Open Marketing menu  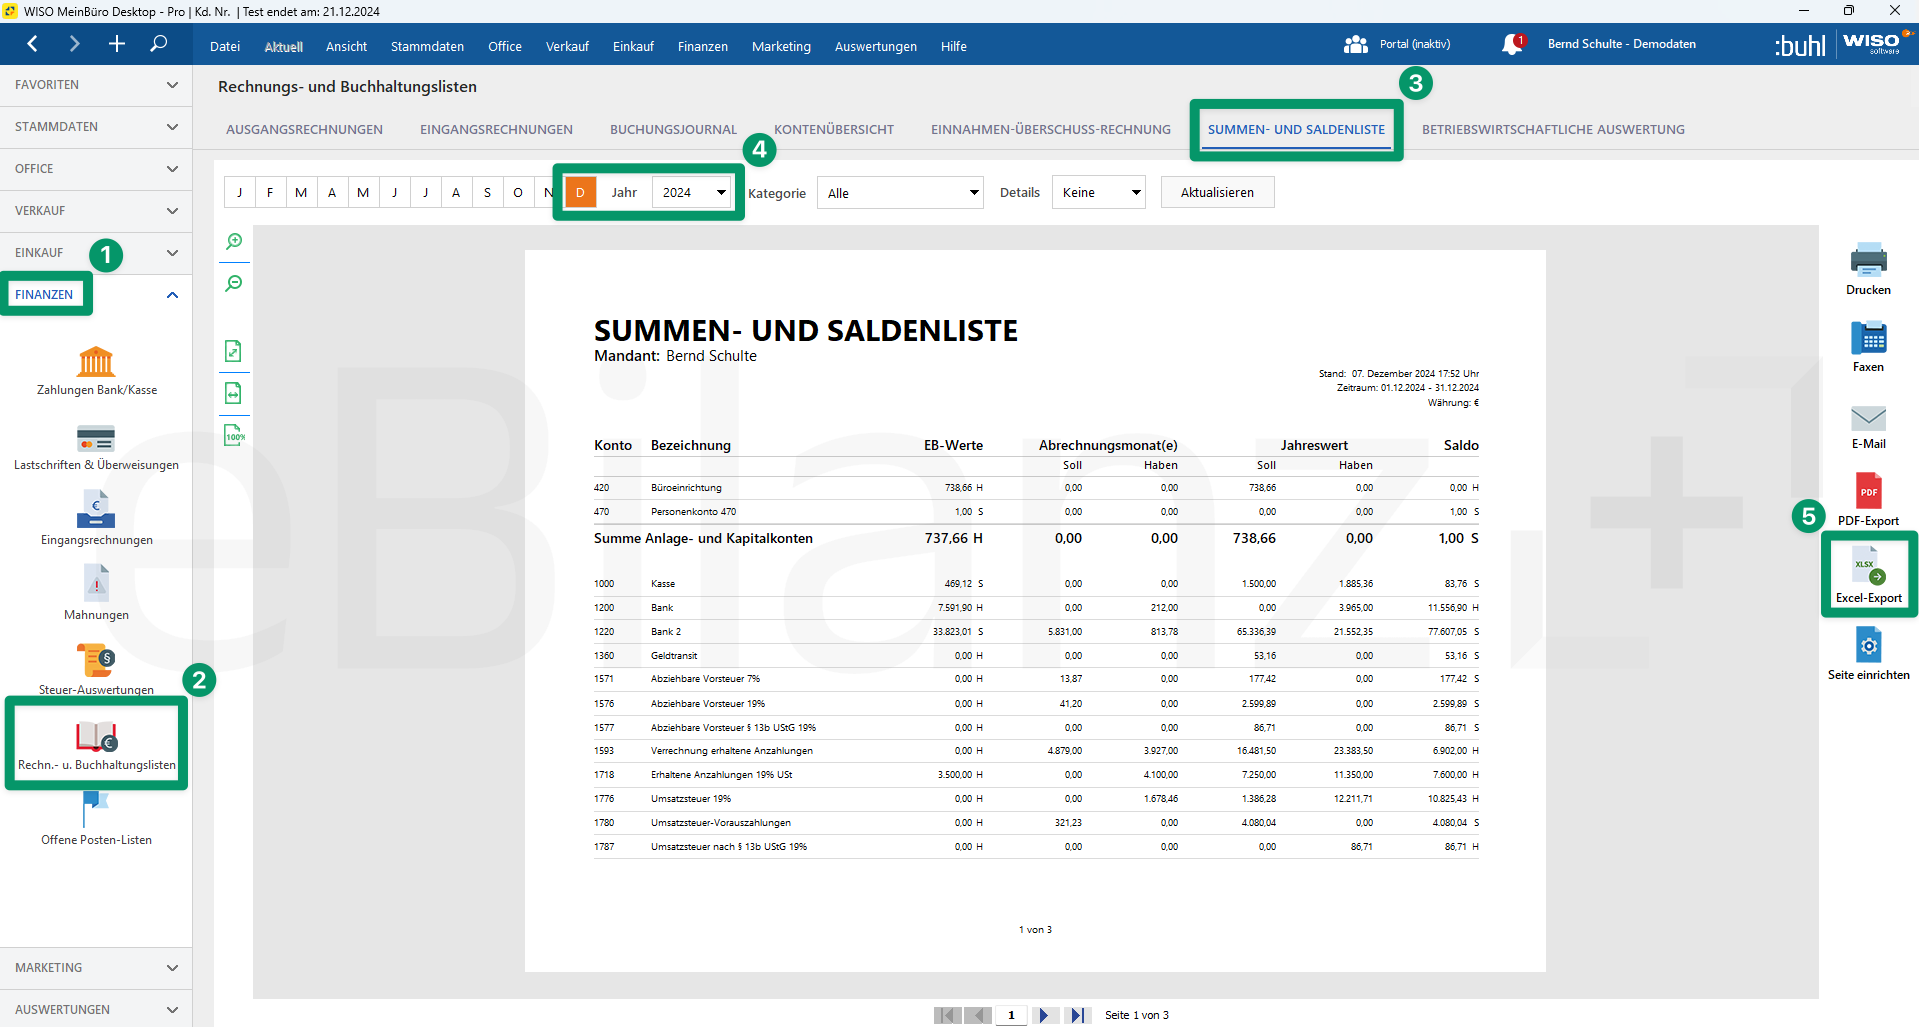pos(781,46)
